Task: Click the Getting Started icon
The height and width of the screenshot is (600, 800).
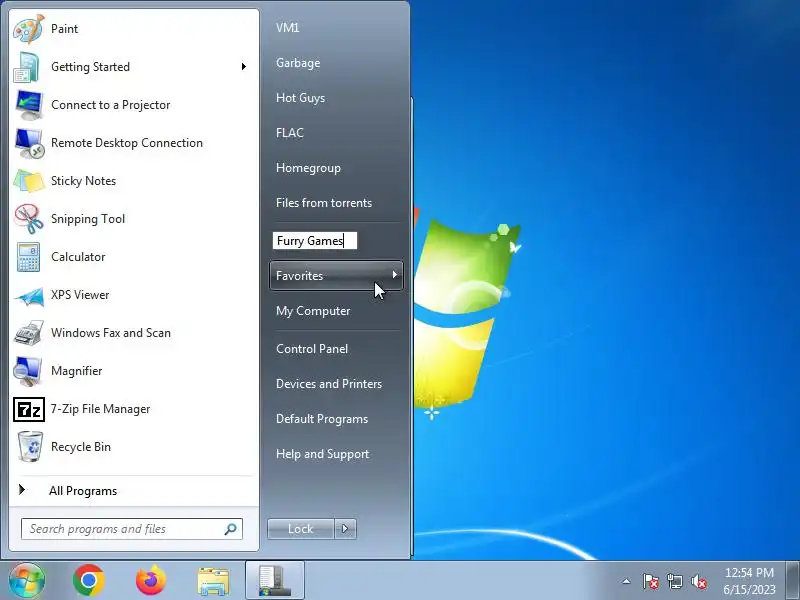Action: click(x=28, y=67)
